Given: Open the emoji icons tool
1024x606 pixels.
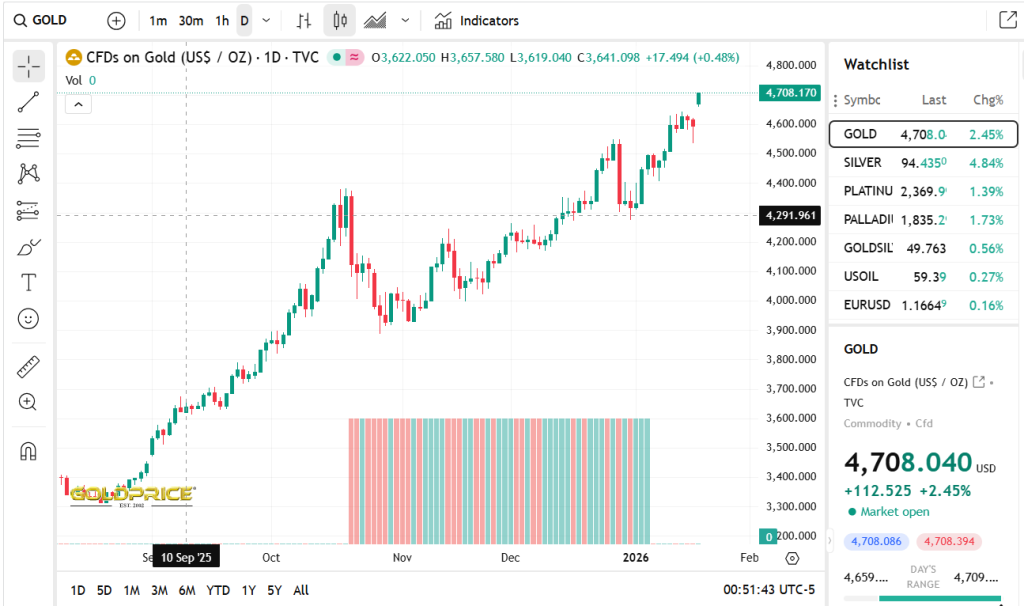Looking at the screenshot, I should click(x=28, y=319).
